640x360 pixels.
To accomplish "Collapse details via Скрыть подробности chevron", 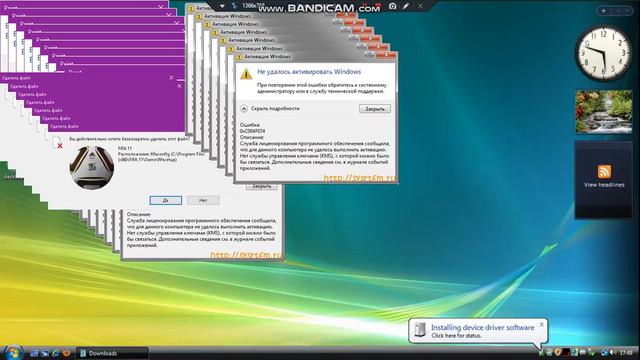I will click(244, 109).
